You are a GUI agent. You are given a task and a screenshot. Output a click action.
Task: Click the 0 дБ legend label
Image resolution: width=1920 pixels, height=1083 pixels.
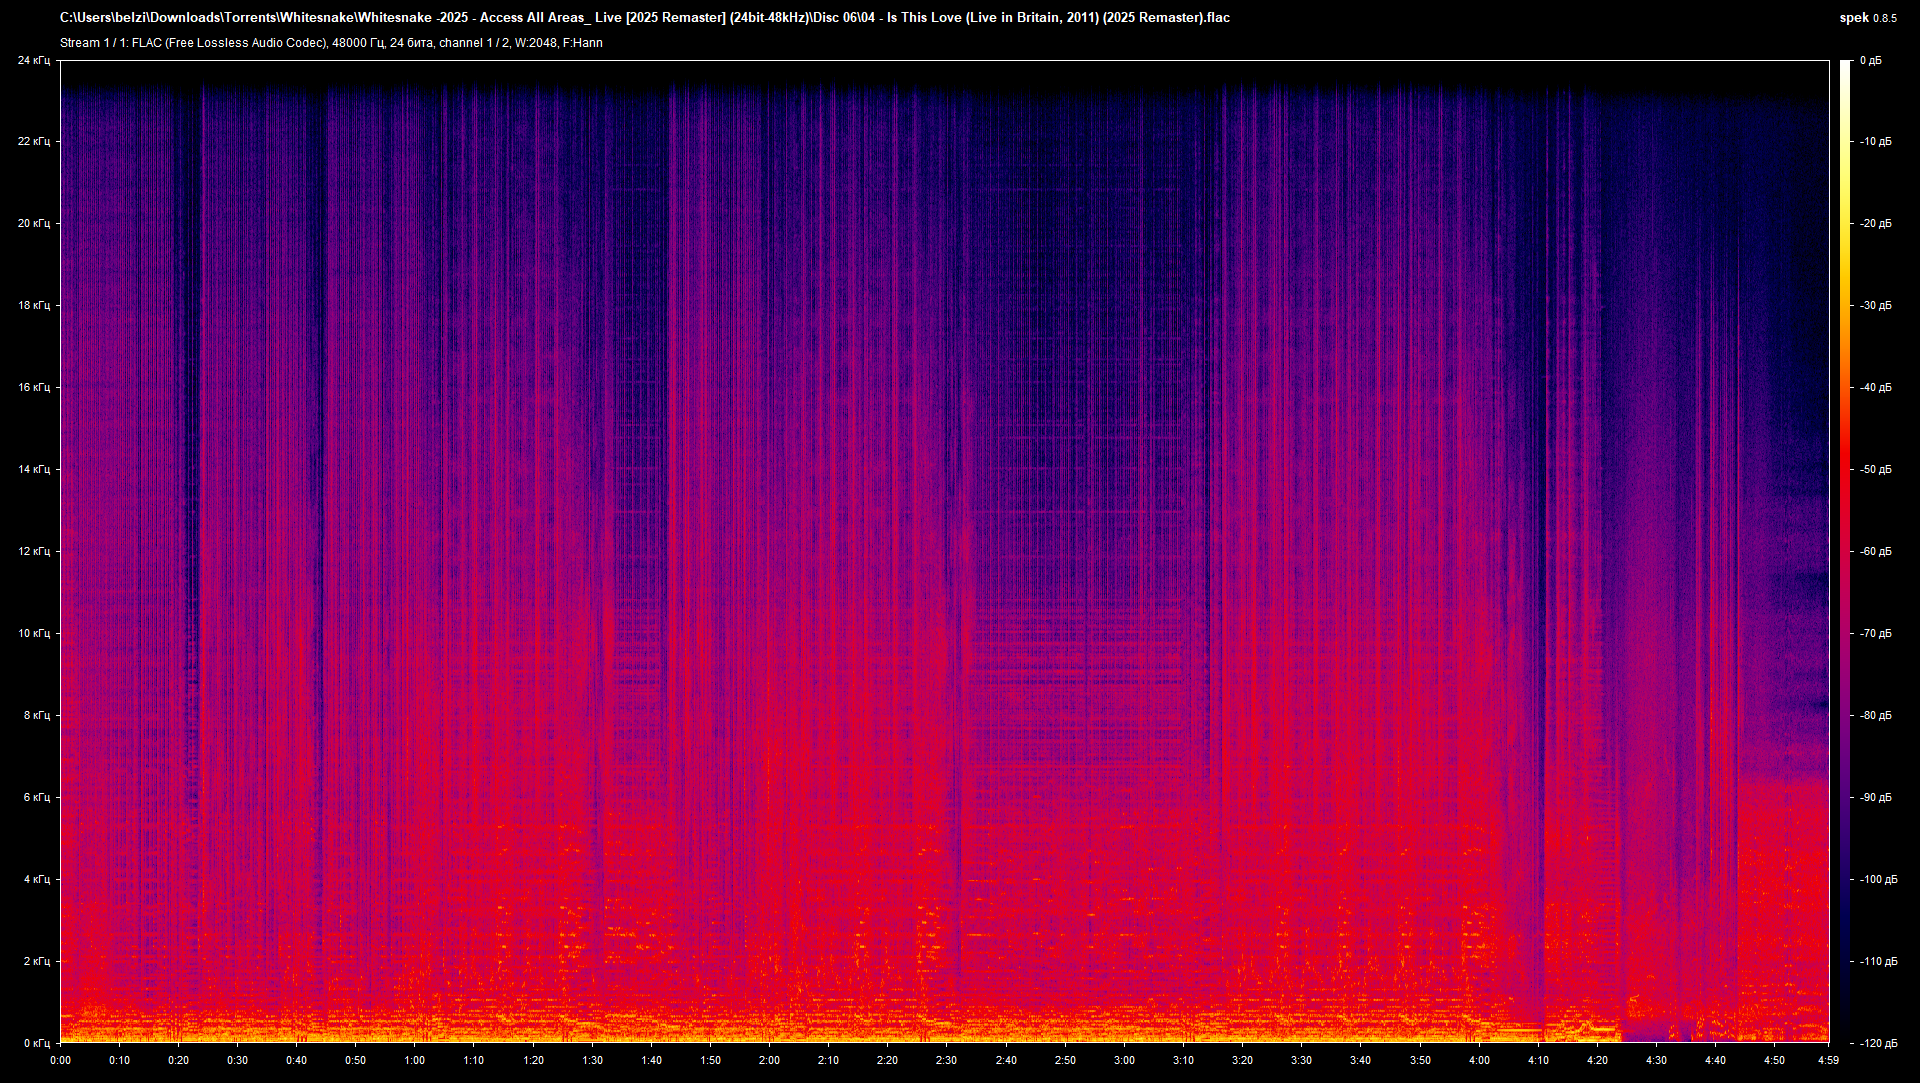pos(1872,62)
